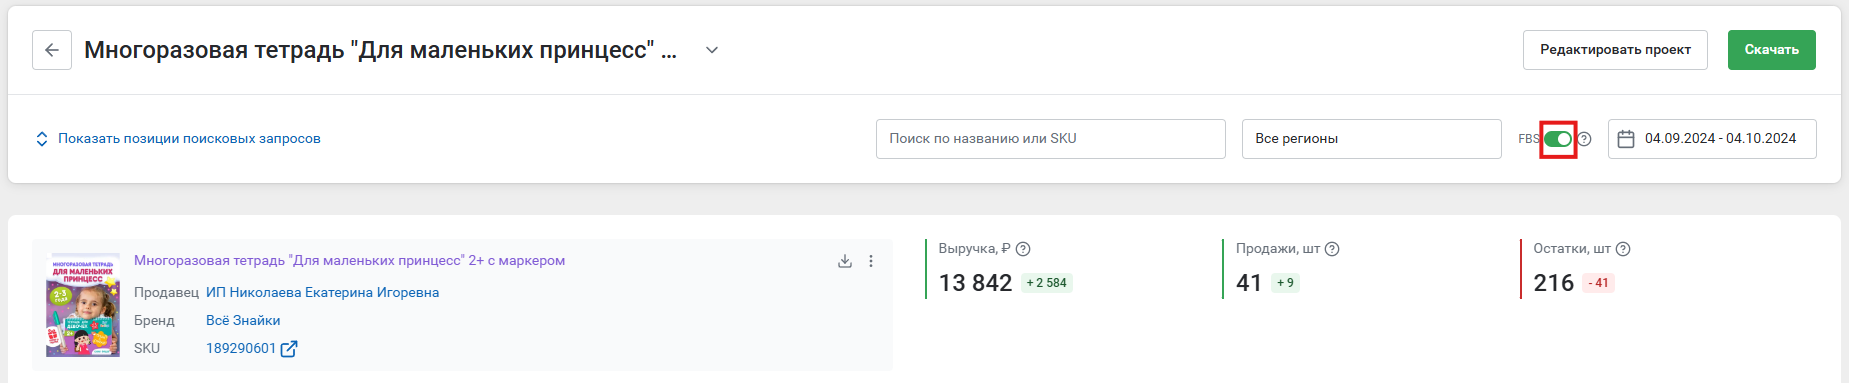Open the three-dot menu in product card
The image size is (1849, 383).
[871, 261]
